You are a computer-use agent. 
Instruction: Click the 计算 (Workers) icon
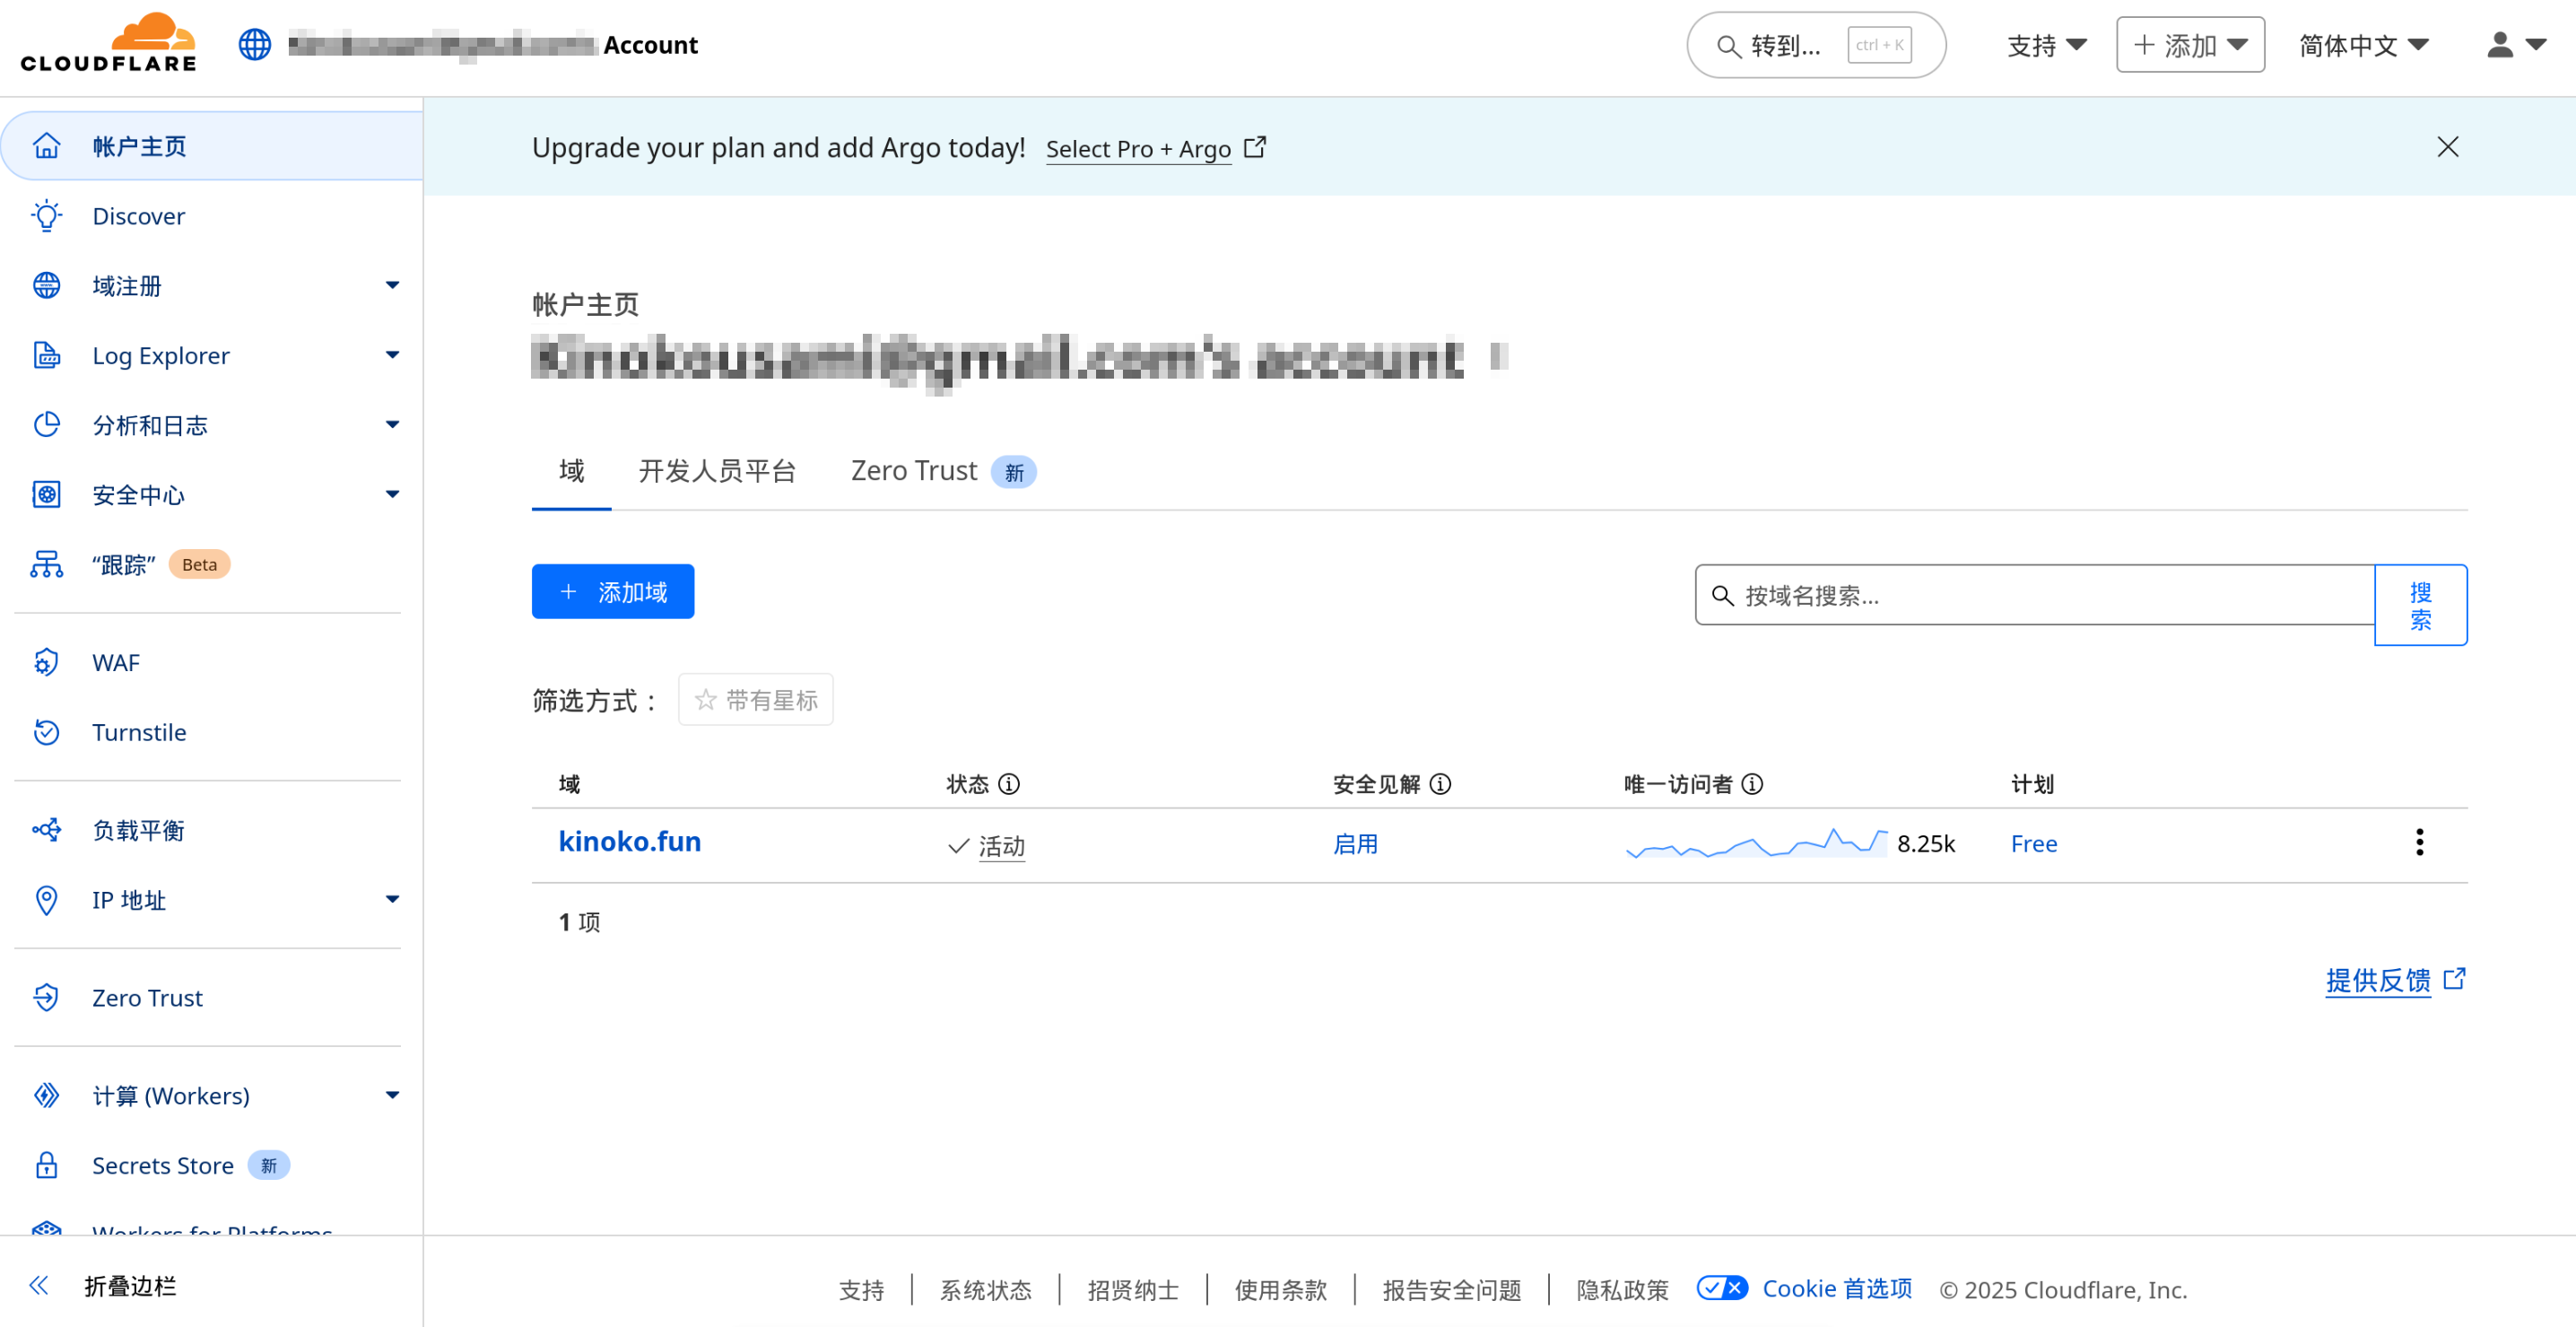tap(46, 1096)
